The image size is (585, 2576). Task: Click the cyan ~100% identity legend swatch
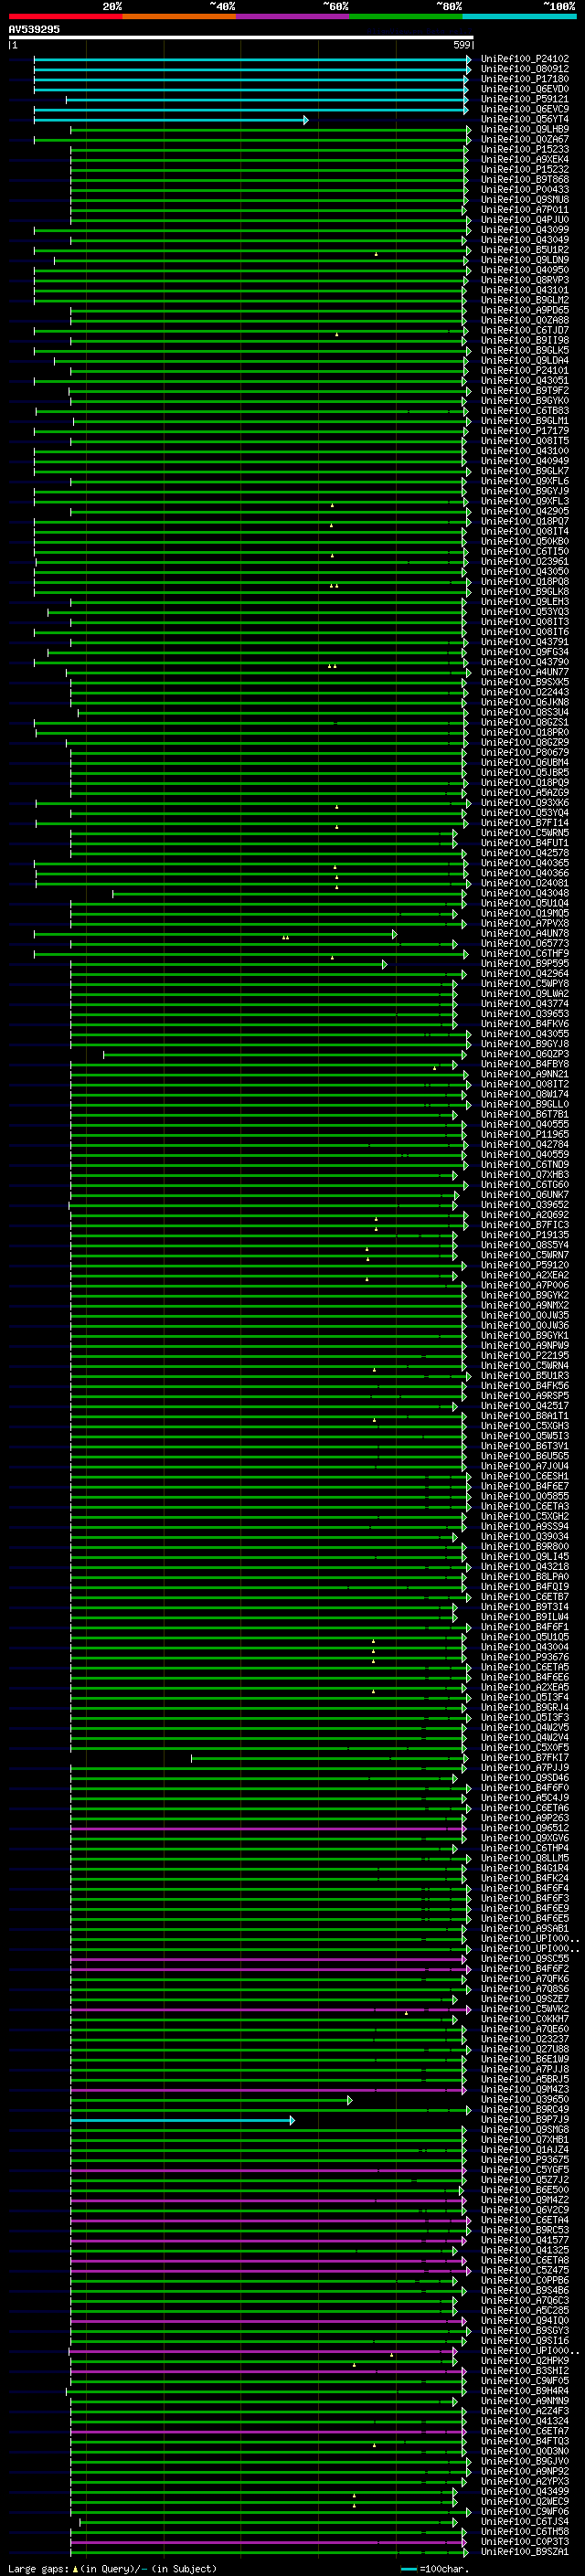click(x=519, y=16)
